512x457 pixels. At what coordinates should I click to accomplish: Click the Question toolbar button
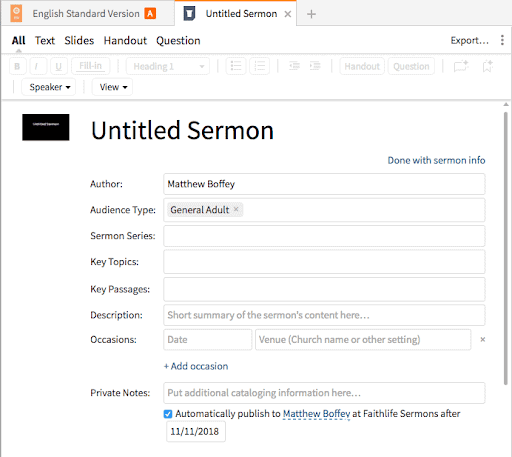(x=411, y=66)
